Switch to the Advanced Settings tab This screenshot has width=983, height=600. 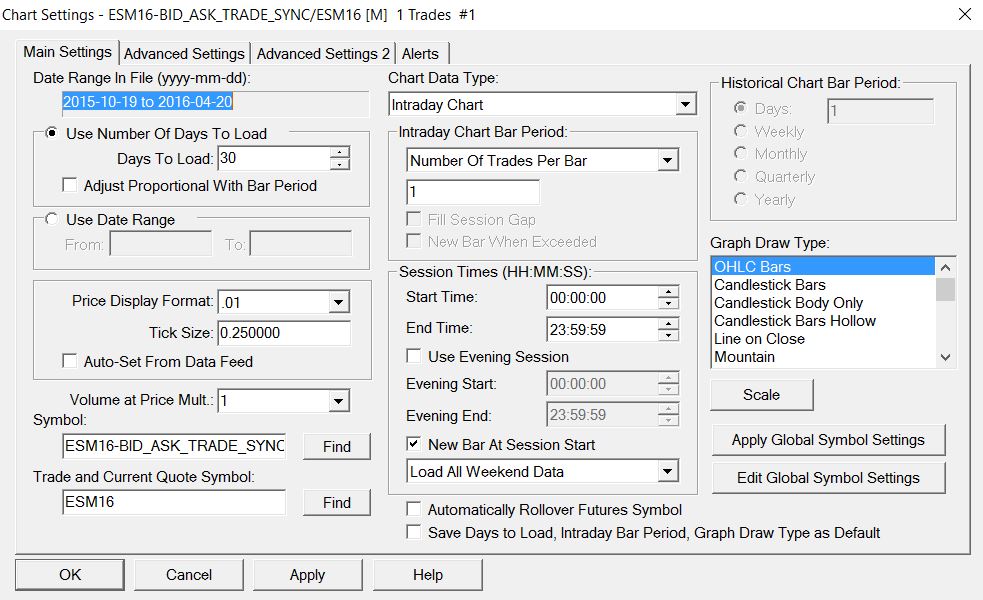click(x=184, y=54)
